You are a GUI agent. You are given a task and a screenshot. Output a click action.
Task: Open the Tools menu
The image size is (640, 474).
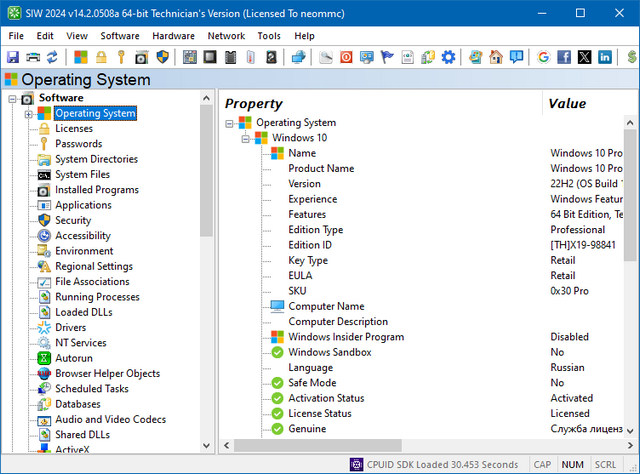pos(269,36)
